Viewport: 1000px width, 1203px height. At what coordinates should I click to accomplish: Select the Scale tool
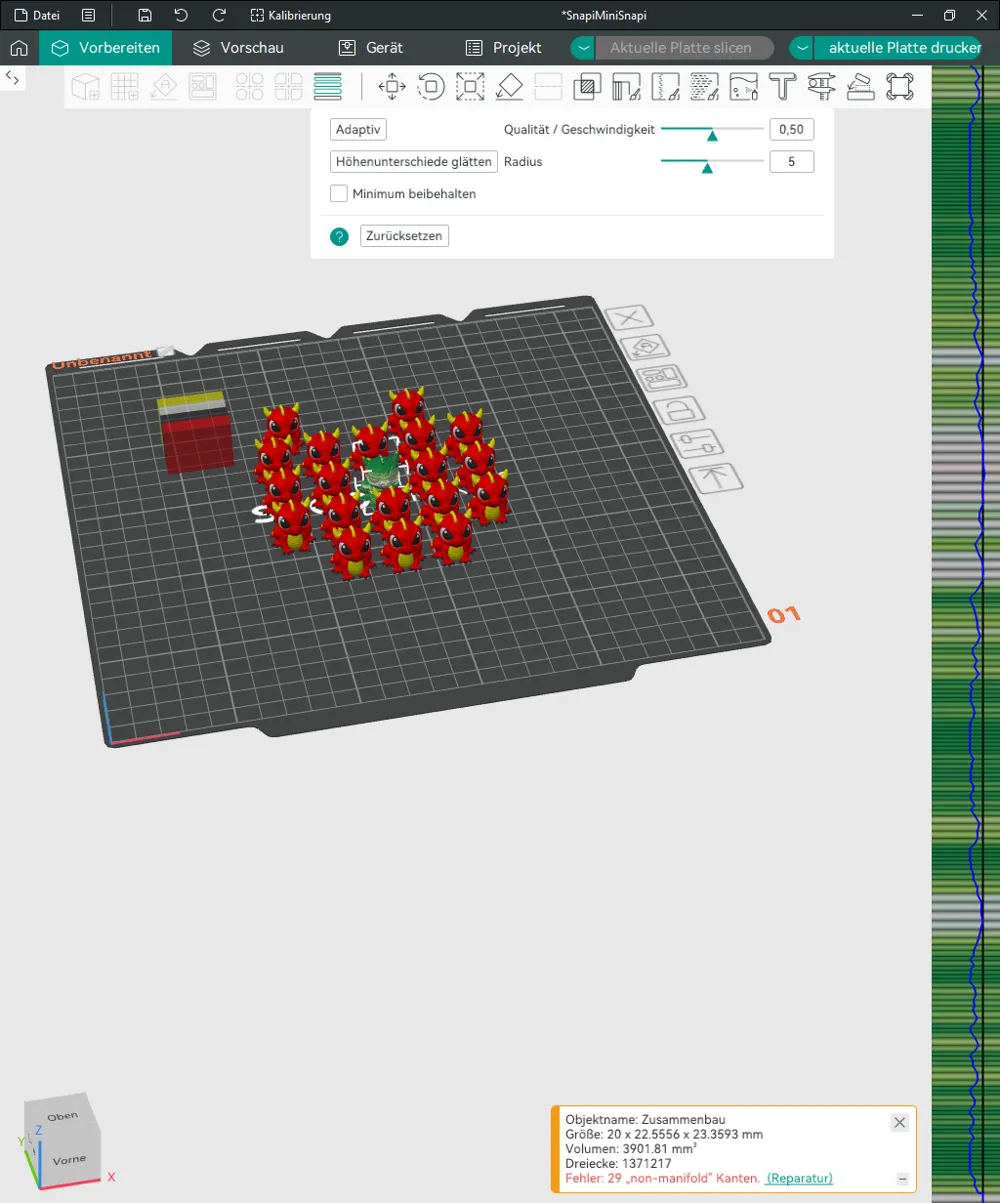[470, 87]
